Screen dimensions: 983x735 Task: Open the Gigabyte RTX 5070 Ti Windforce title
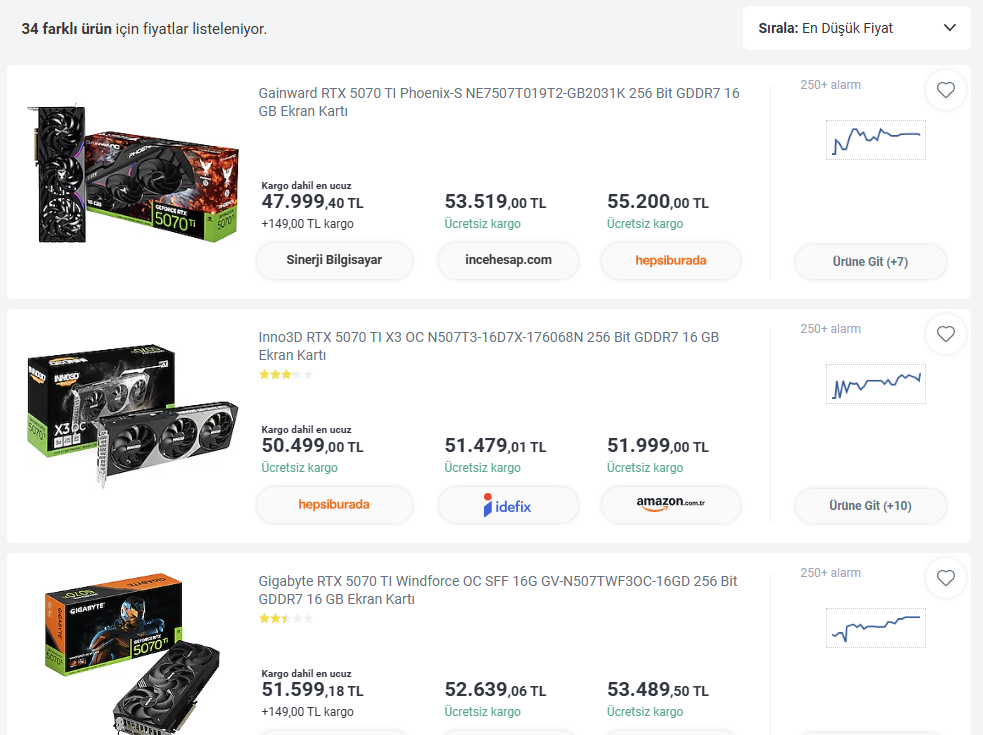[498, 590]
